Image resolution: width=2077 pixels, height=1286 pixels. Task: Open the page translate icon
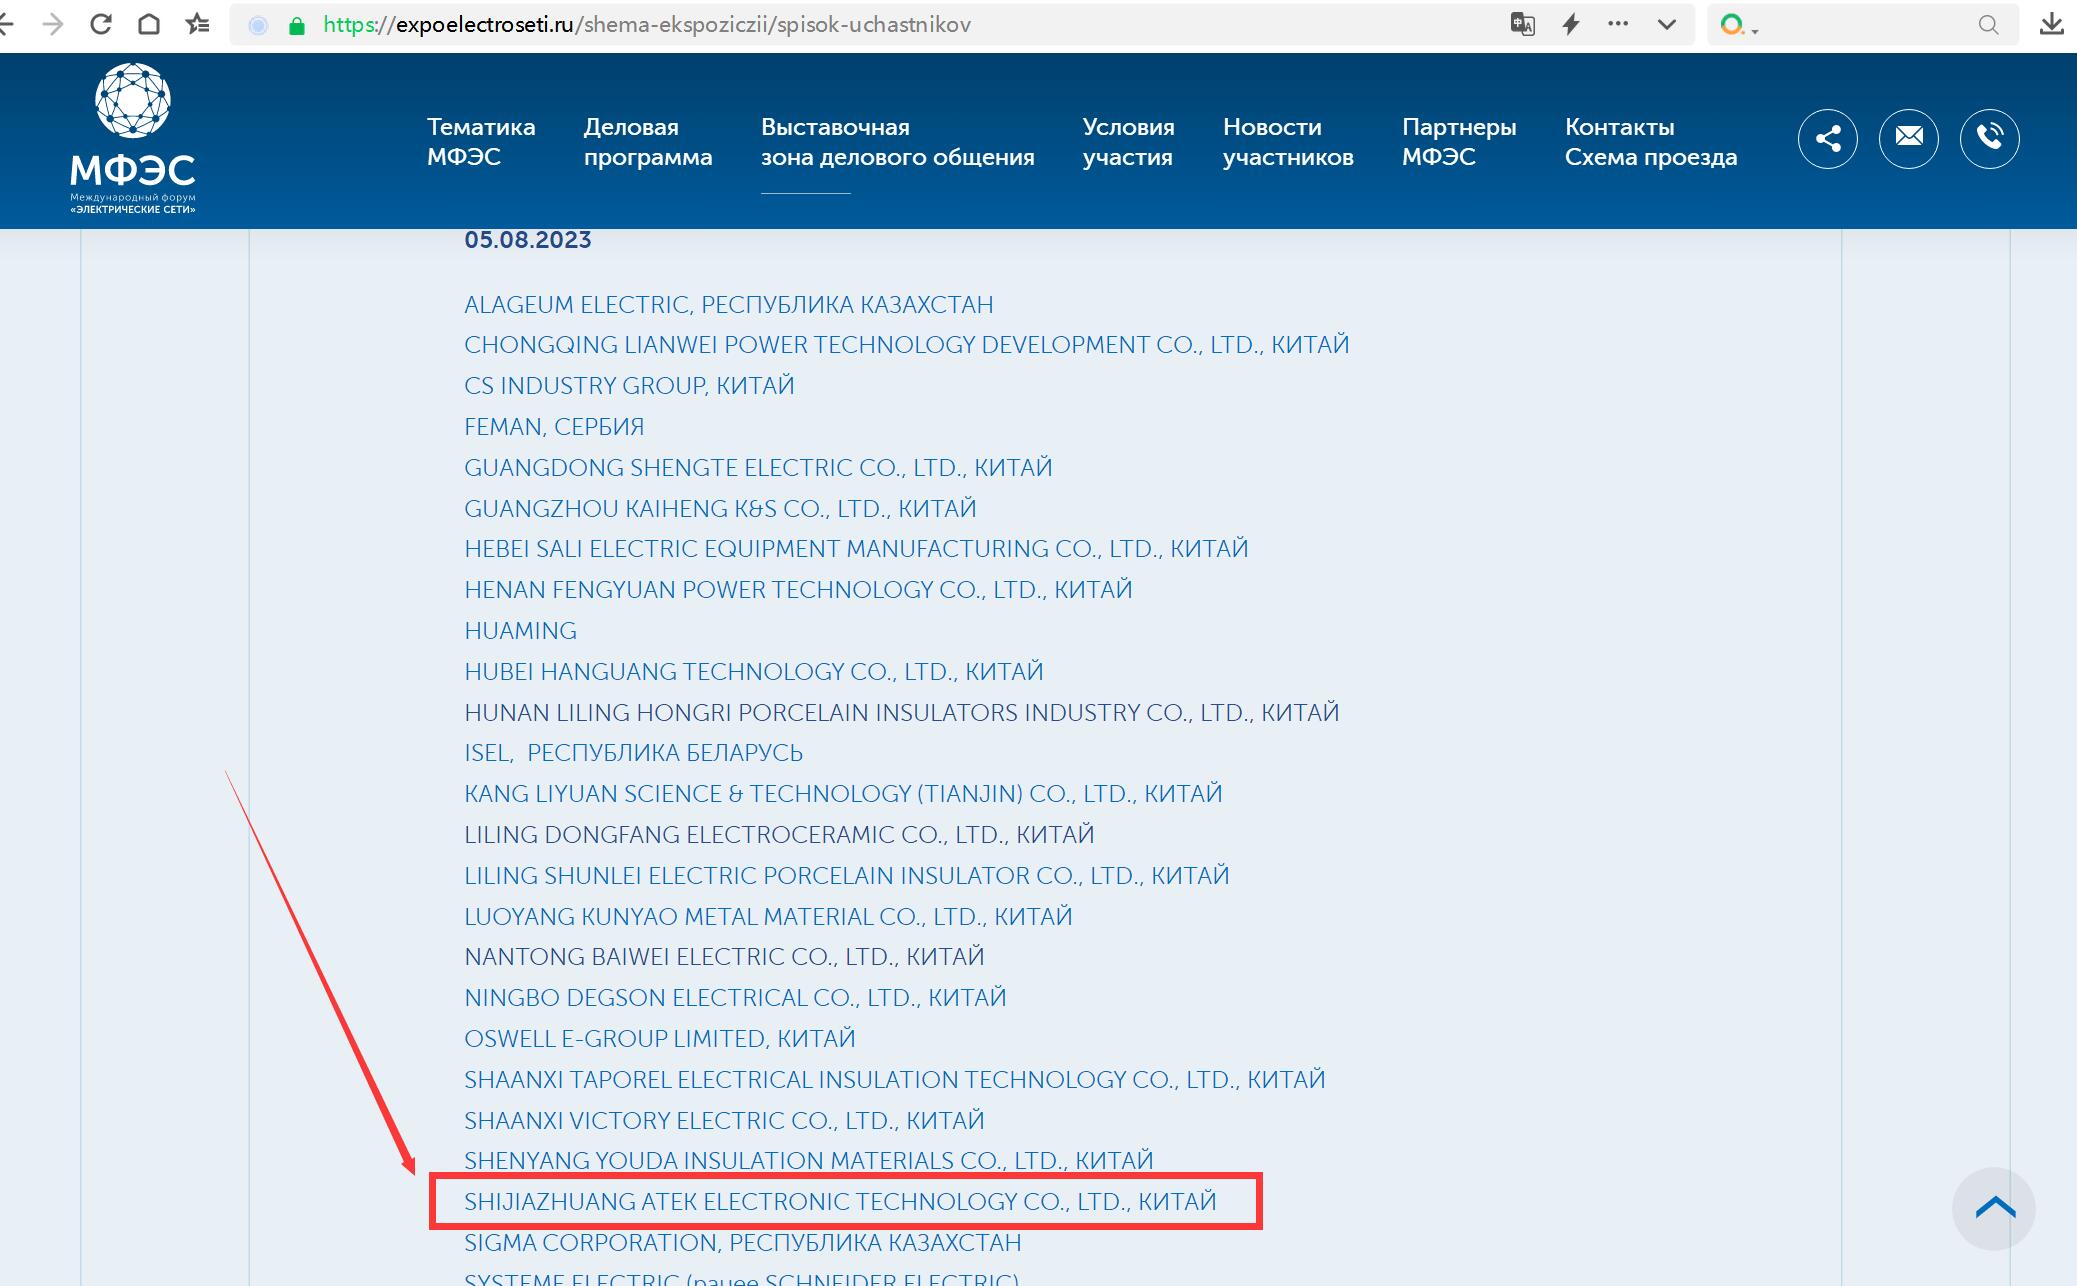(x=1522, y=24)
